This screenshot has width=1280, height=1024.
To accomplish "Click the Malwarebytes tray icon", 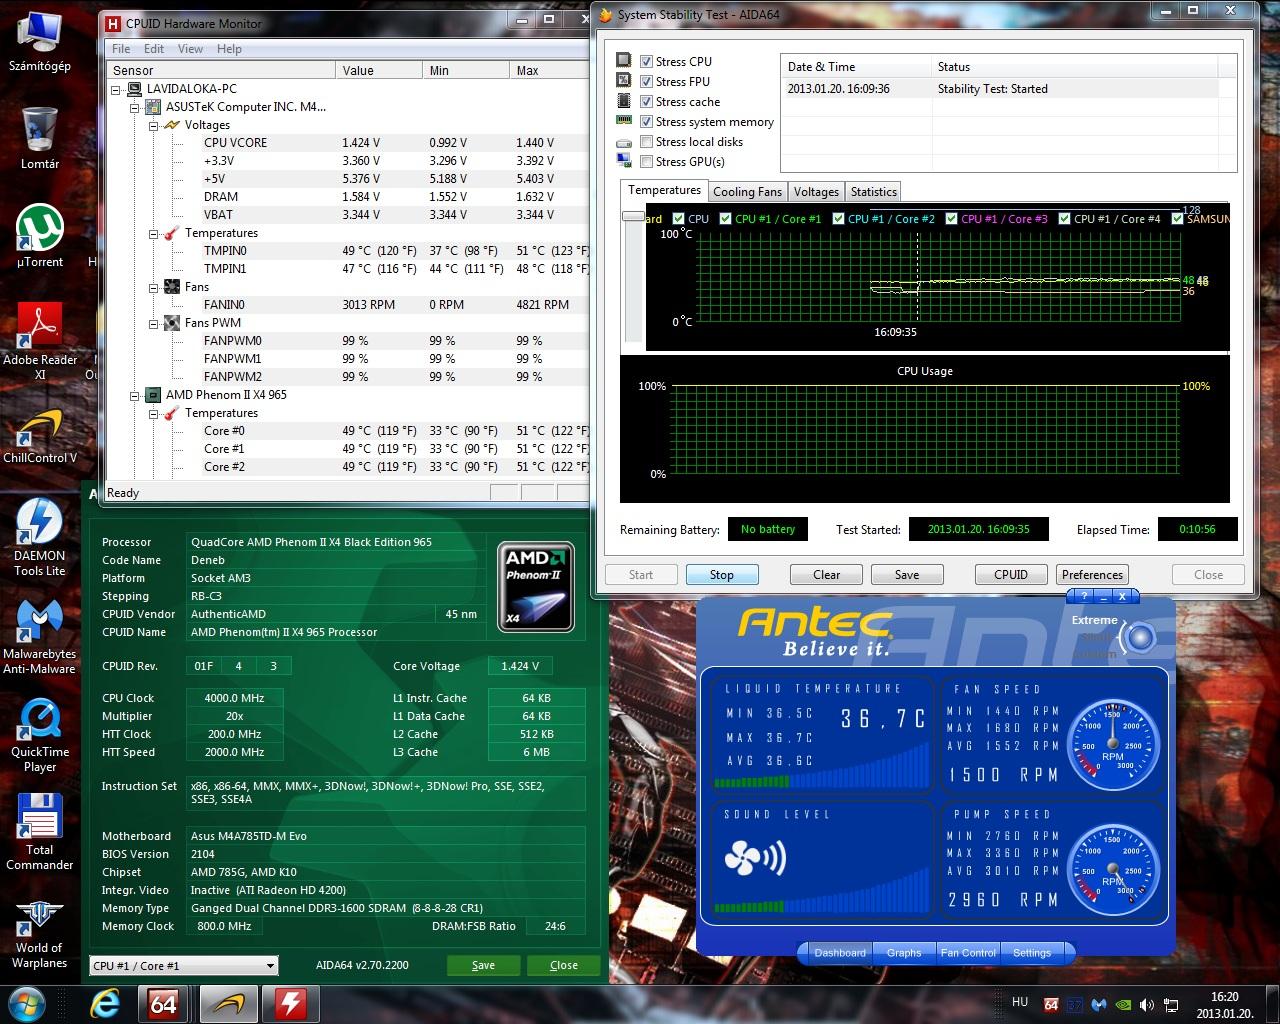I will point(1099,1004).
